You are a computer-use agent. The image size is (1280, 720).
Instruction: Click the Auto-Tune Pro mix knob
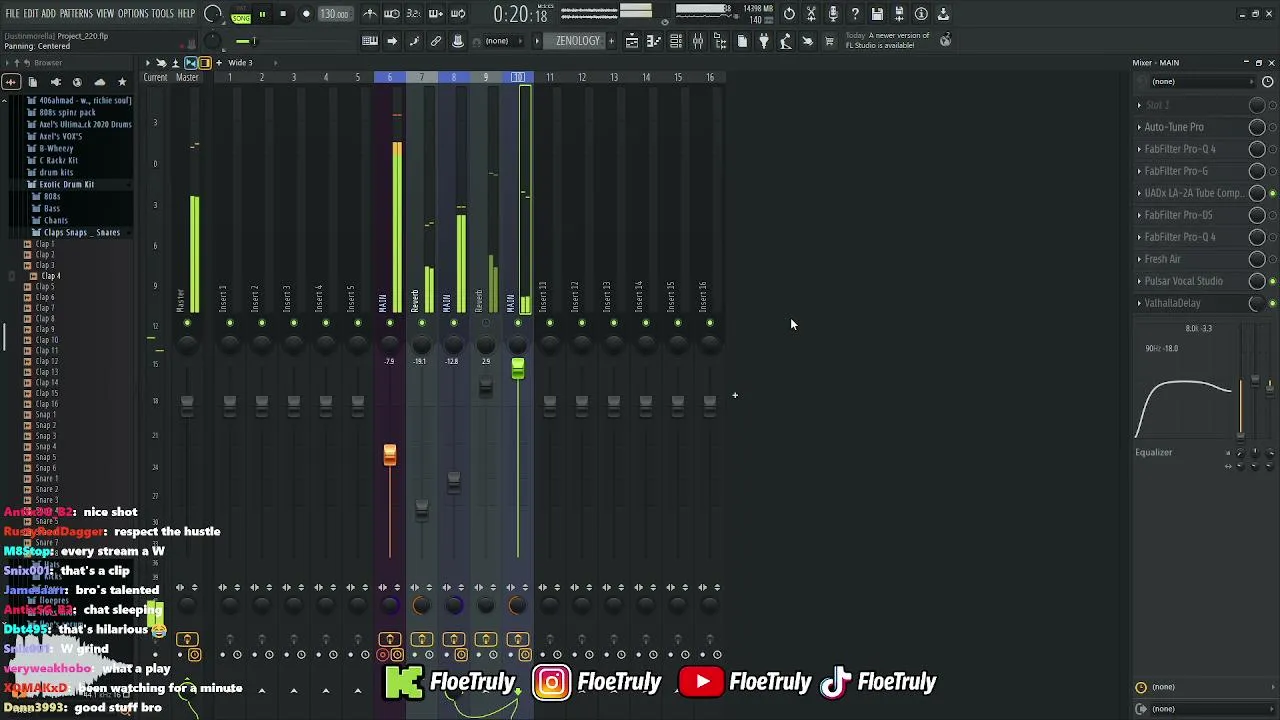click(x=1257, y=127)
